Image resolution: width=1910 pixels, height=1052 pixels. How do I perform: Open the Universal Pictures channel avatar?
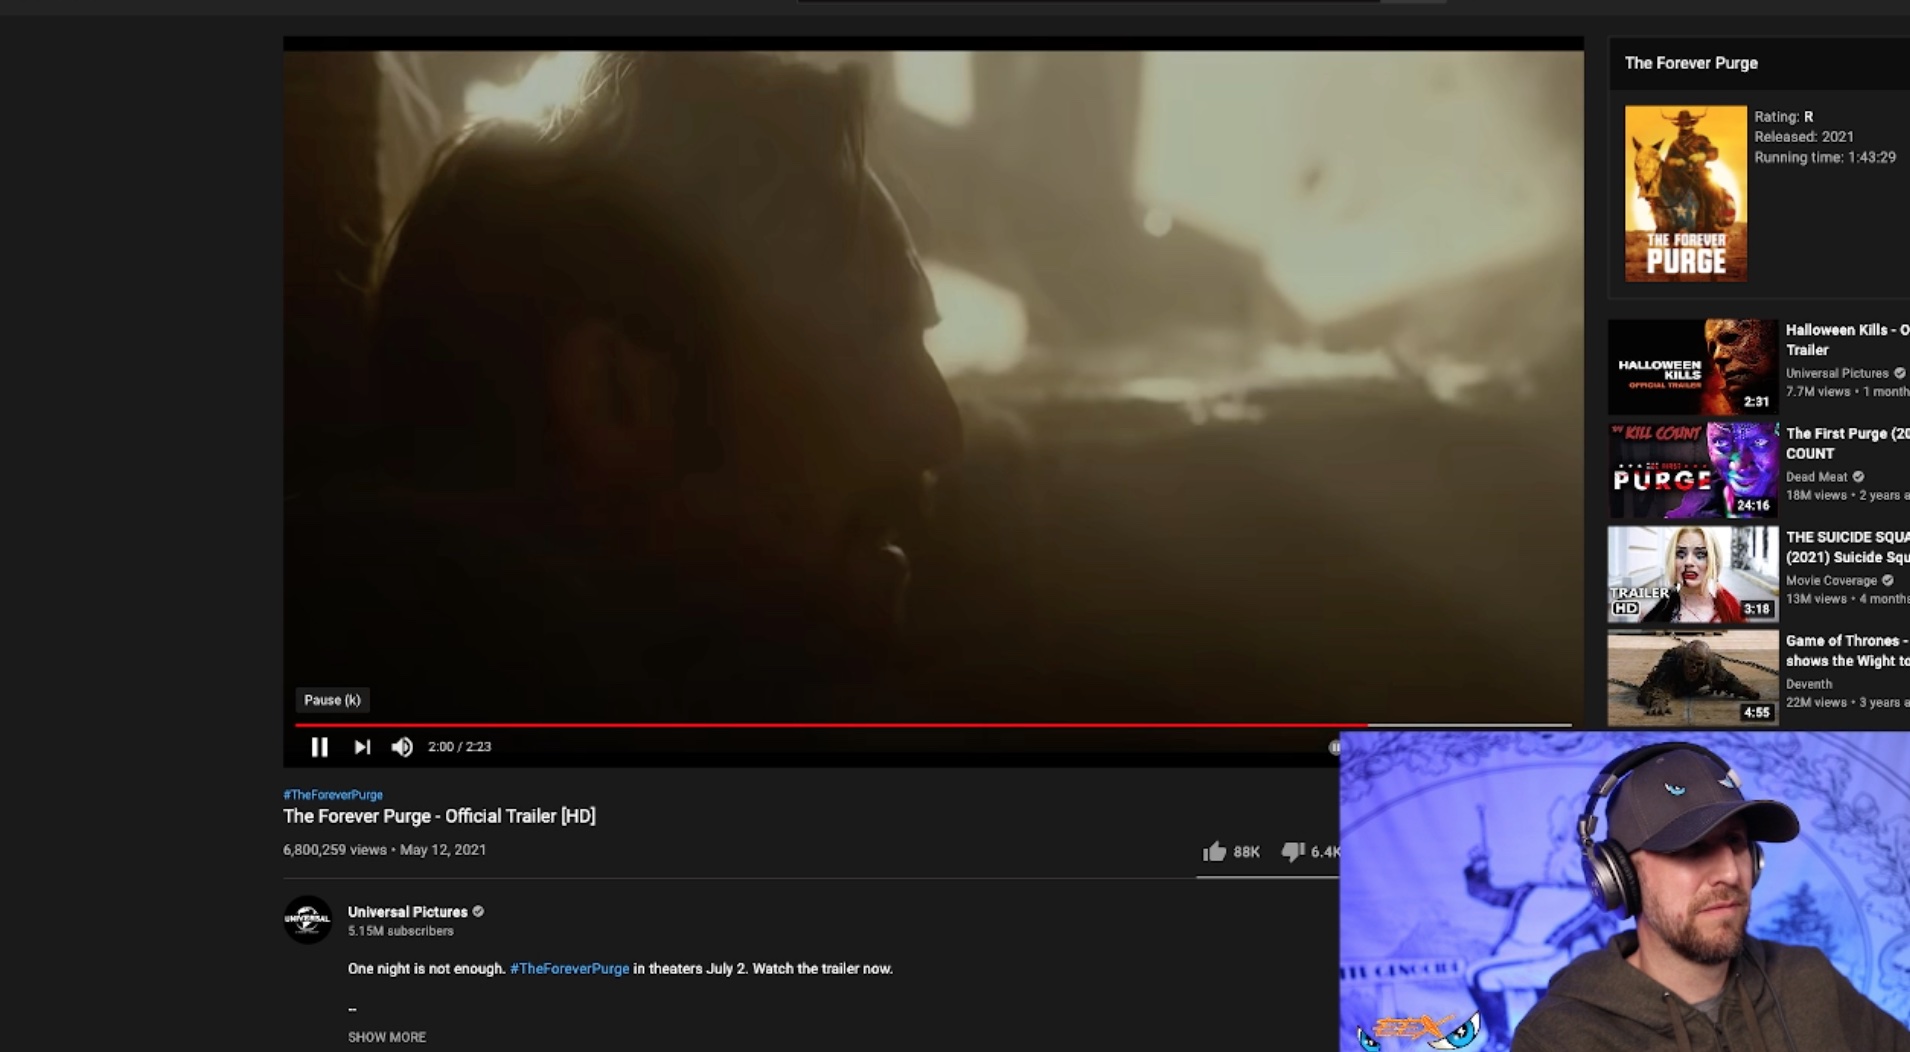click(x=307, y=919)
